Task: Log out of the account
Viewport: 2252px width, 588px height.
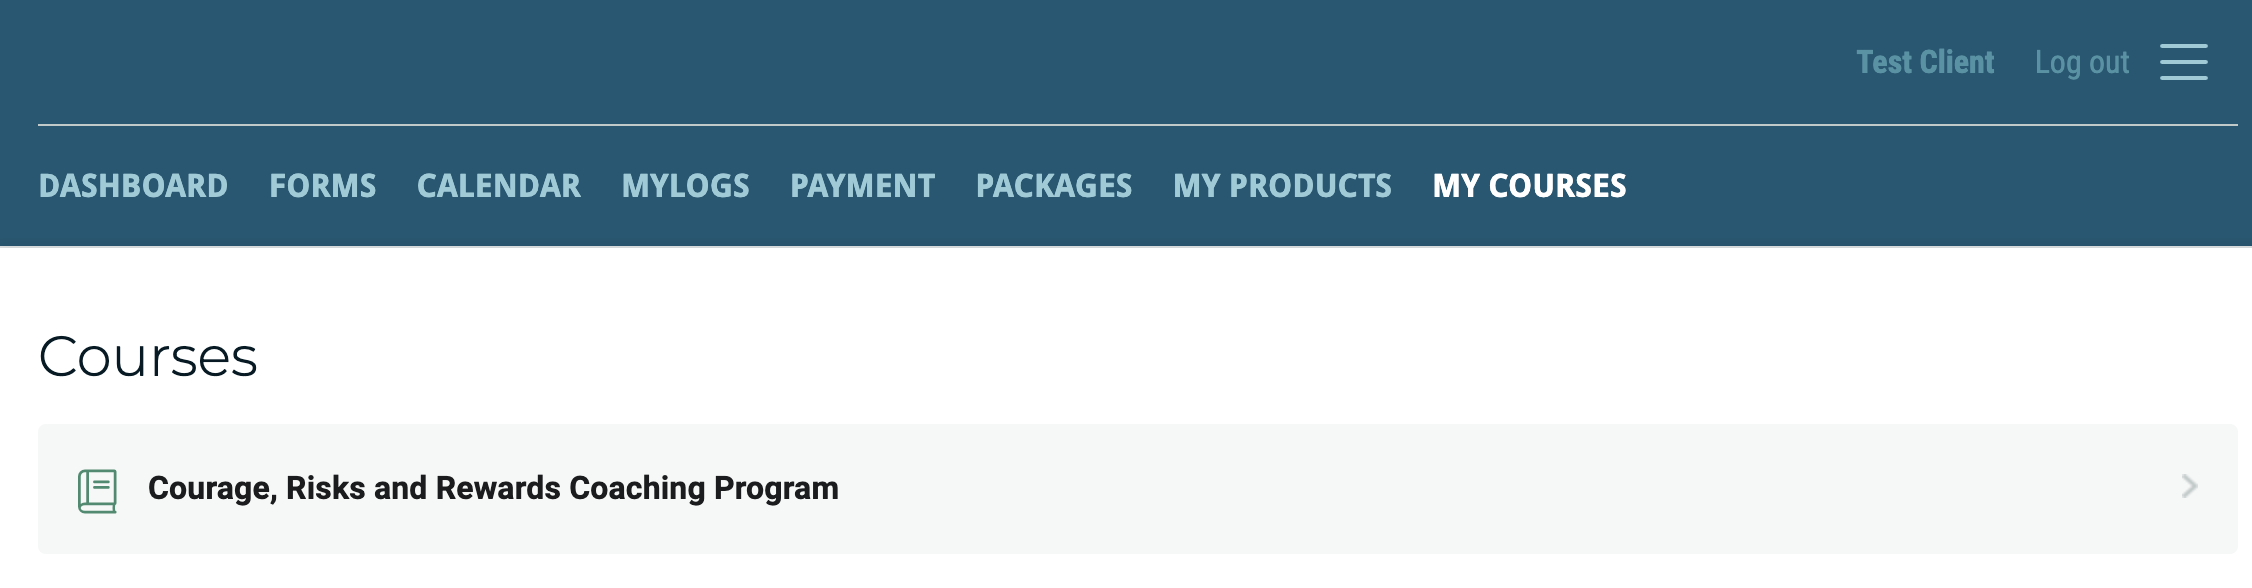Action: pyautogui.click(x=2082, y=62)
